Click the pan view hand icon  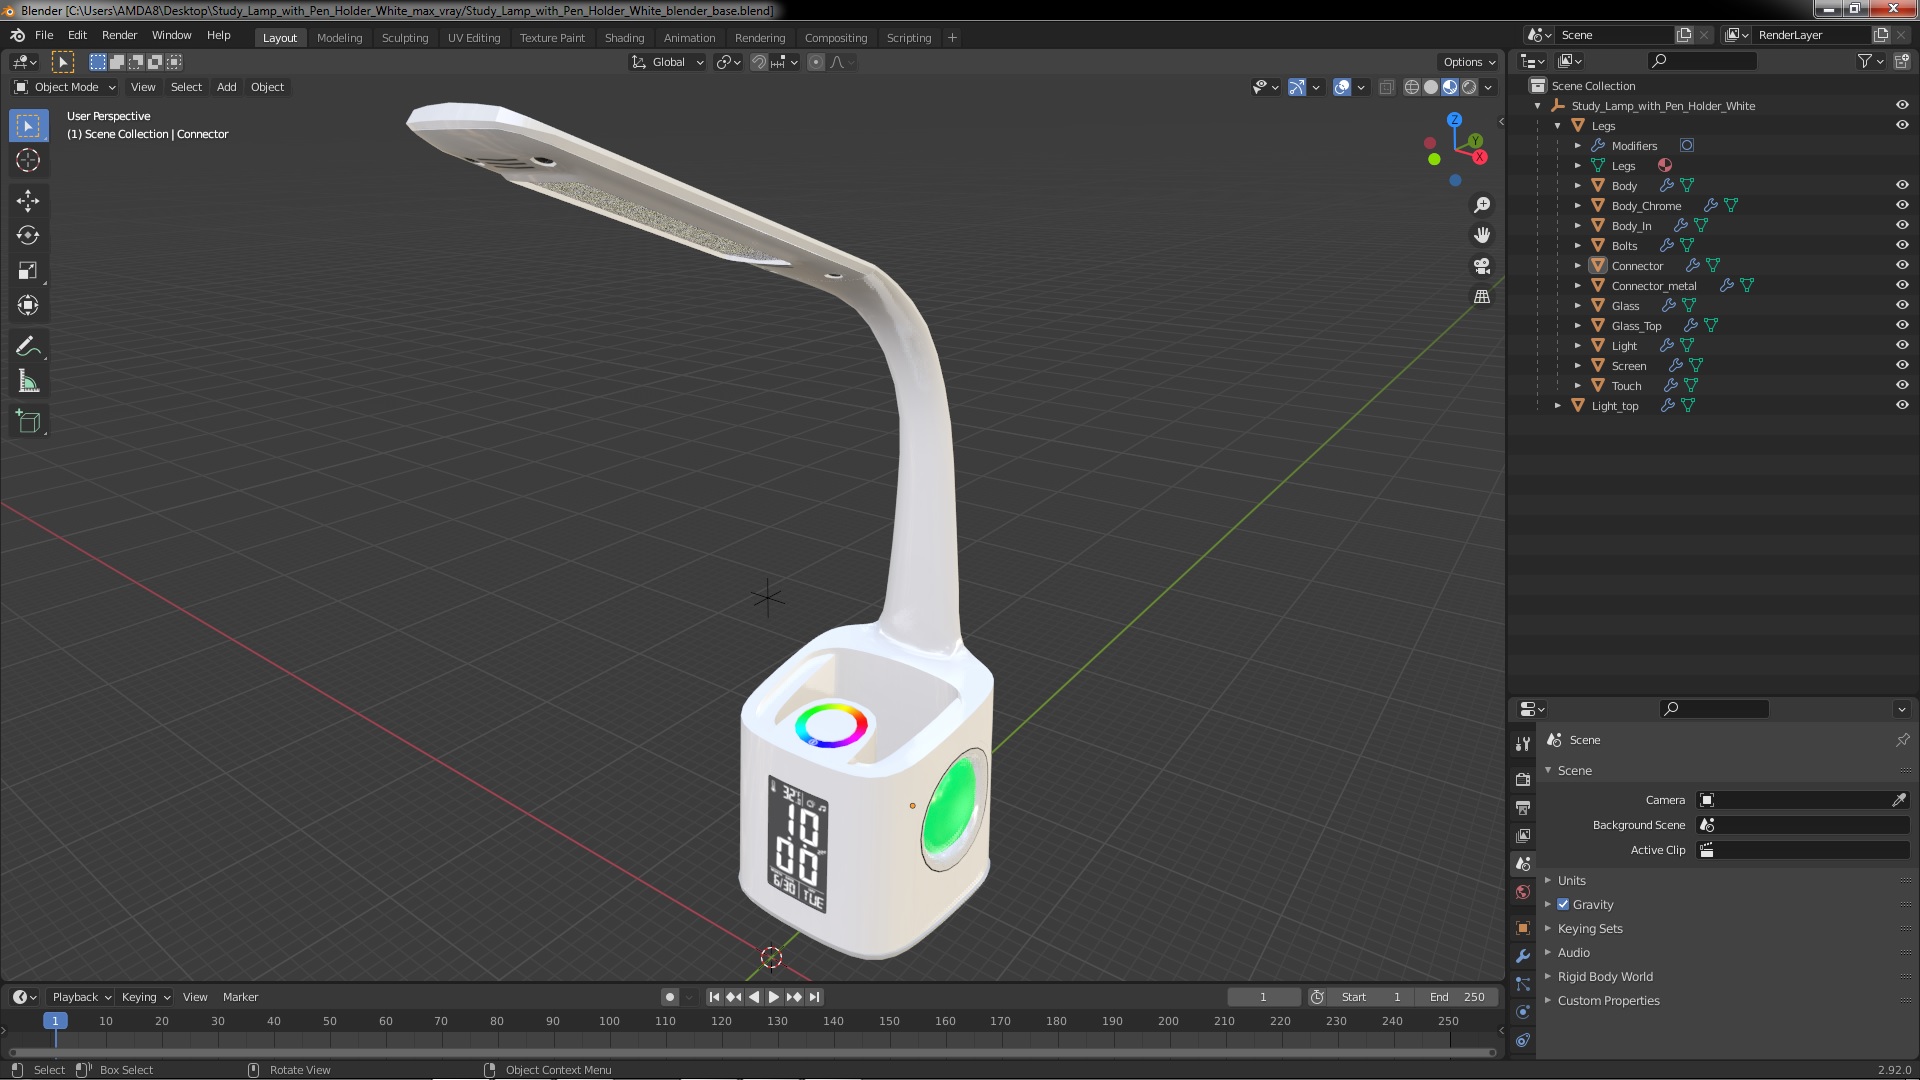click(1482, 235)
